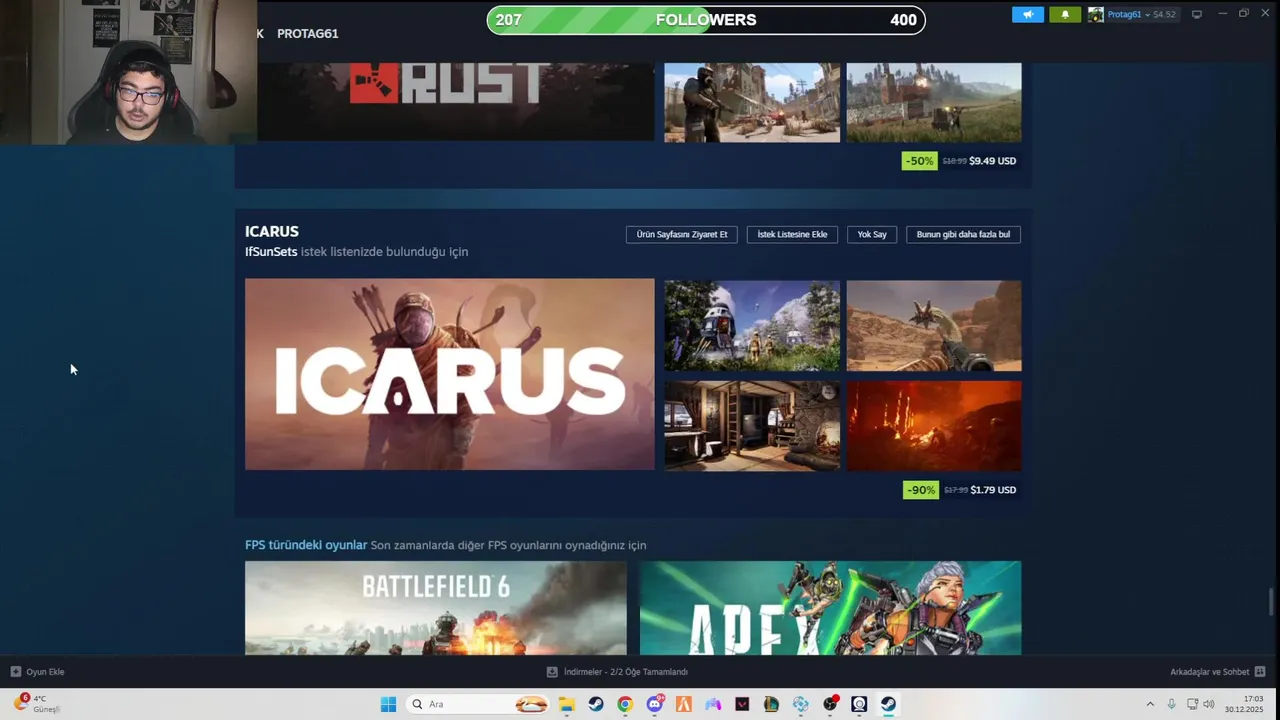Open the Steam announcements megaphone icon
This screenshot has height=720, width=1280.
(x=1027, y=14)
